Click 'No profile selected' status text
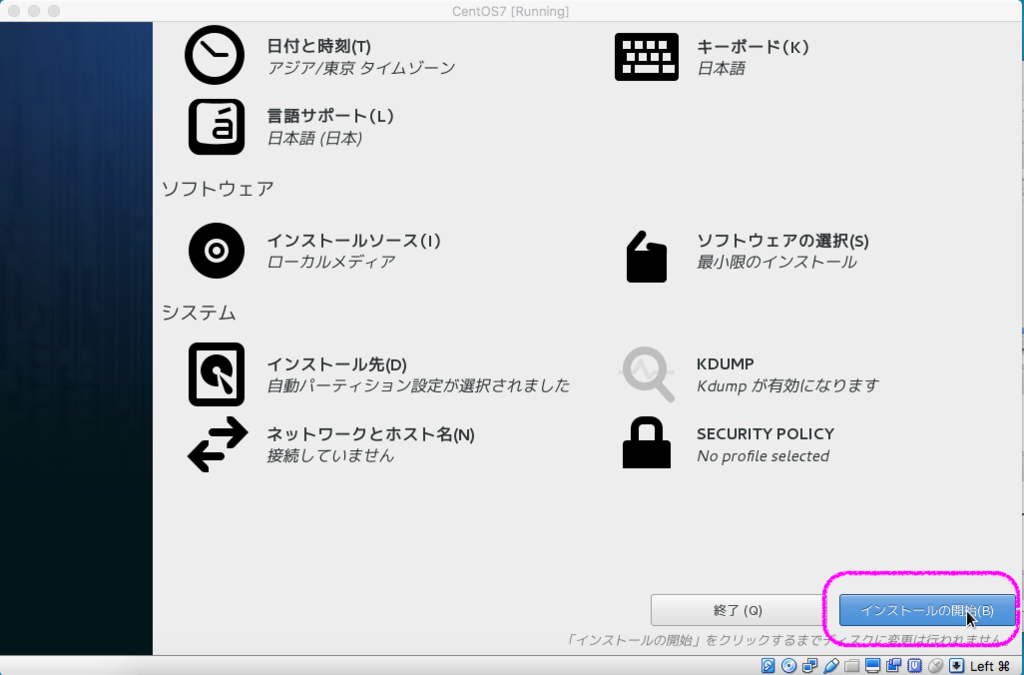The width and height of the screenshot is (1024, 675). tap(763, 456)
